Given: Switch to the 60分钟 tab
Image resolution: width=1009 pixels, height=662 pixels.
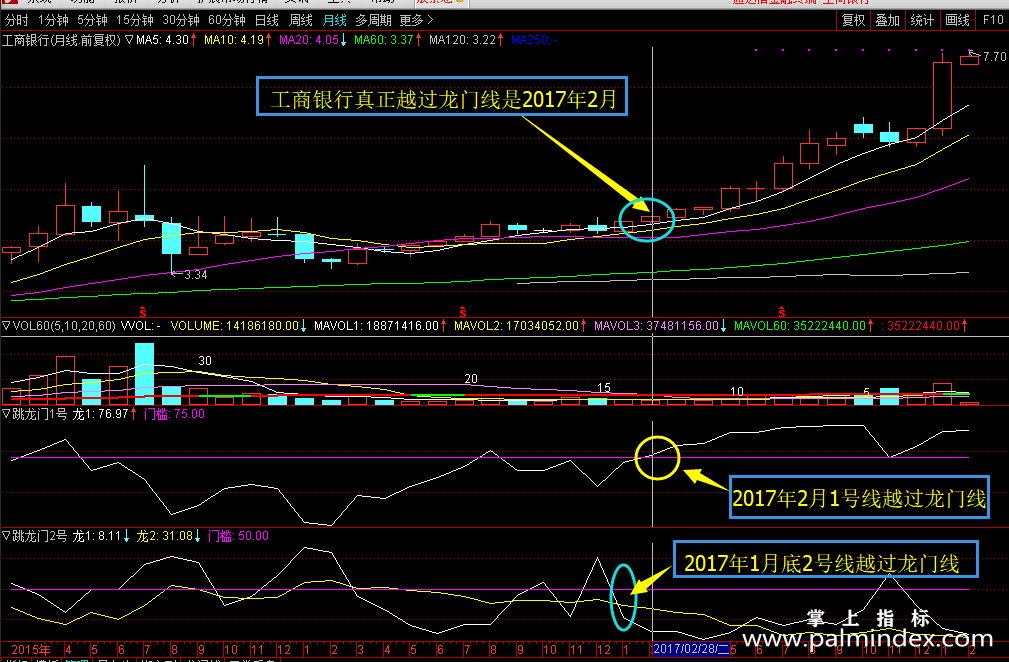Looking at the screenshot, I should click(227, 21).
